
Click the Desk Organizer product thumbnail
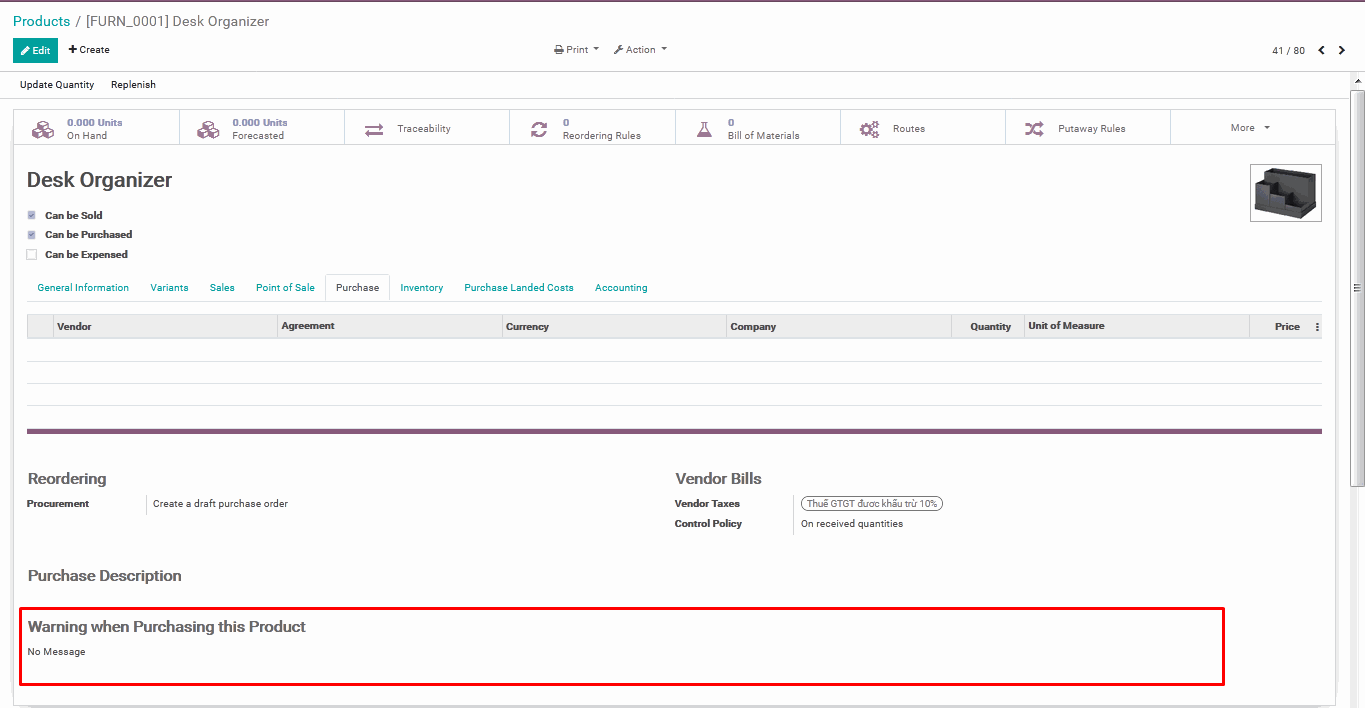(1285, 193)
